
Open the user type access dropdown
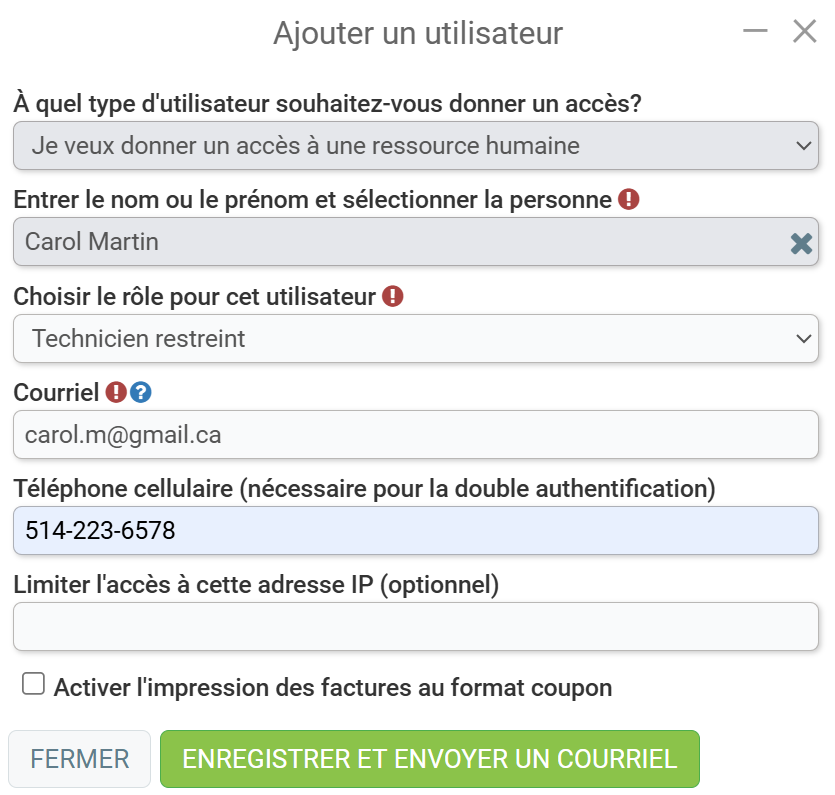[x=416, y=145]
